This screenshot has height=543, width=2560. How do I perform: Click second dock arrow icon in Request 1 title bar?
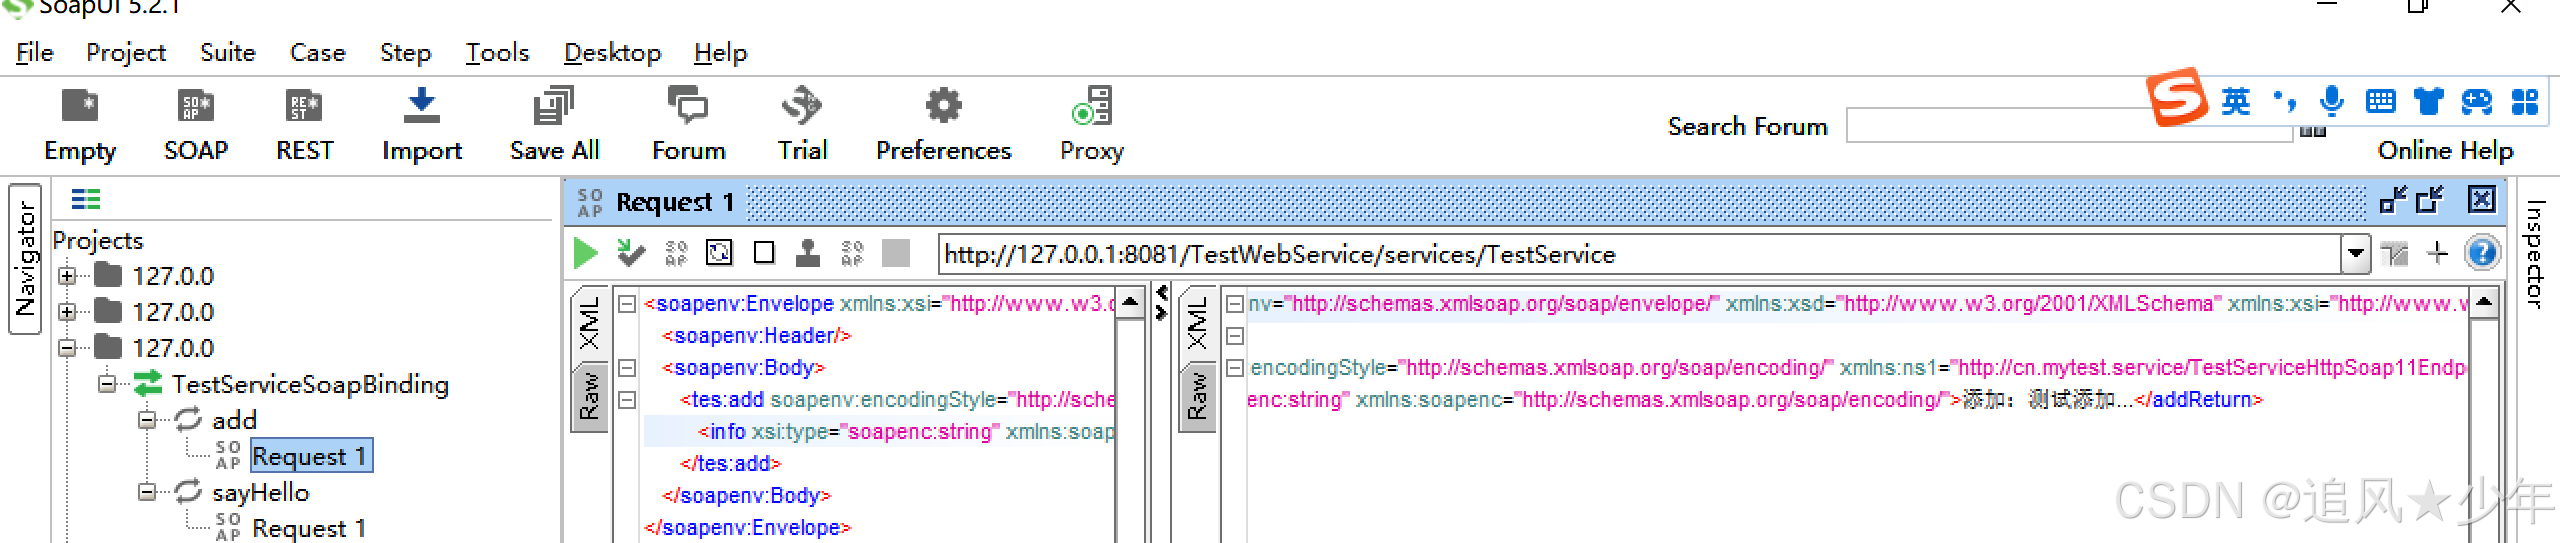click(x=2430, y=200)
